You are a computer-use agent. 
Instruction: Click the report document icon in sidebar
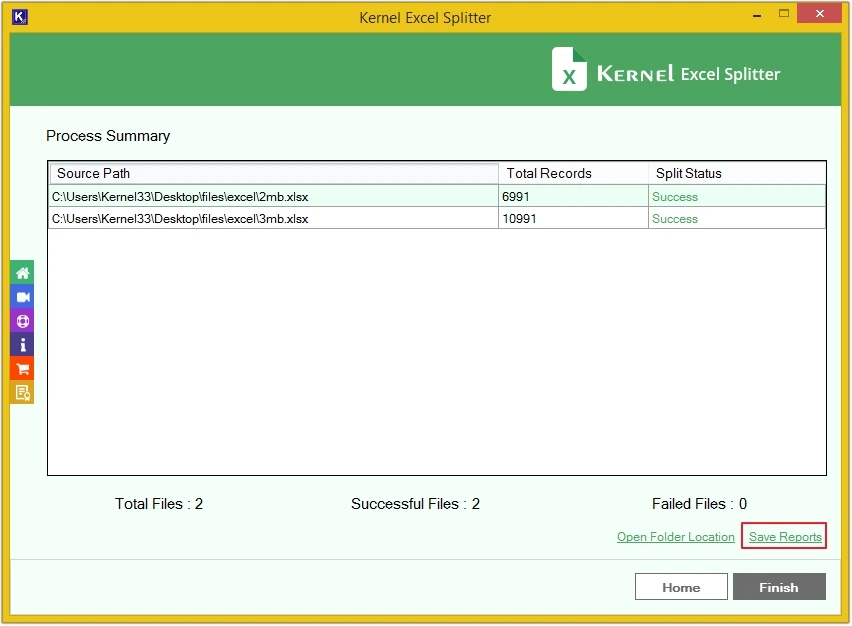coord(21,392)
